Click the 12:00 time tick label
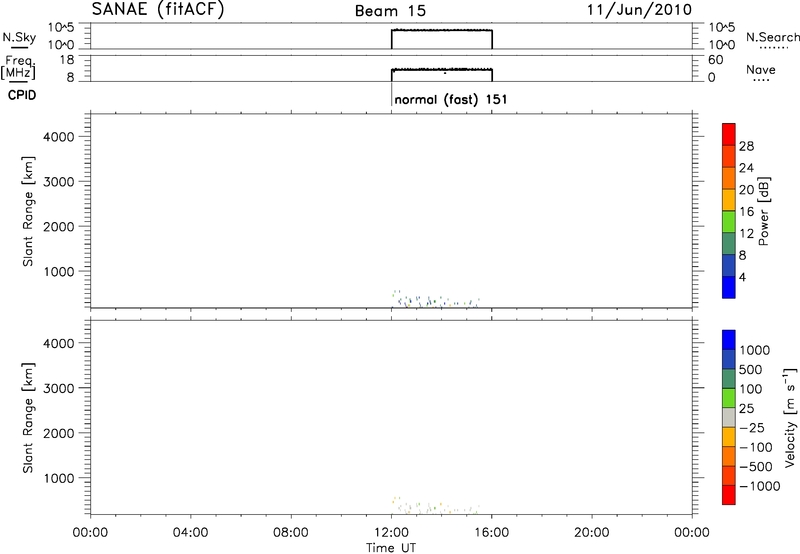Screen dimensions: 800x554 coord(391,533)
